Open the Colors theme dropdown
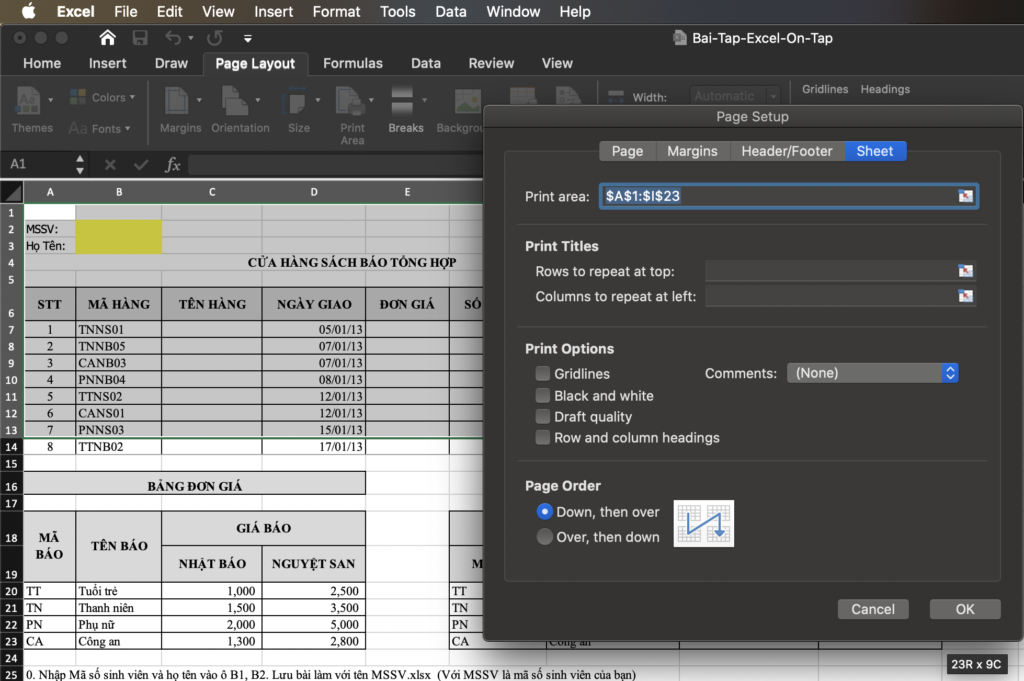Image resolution: width=1024 pixels, height=681 pixels. click(103, 97)
